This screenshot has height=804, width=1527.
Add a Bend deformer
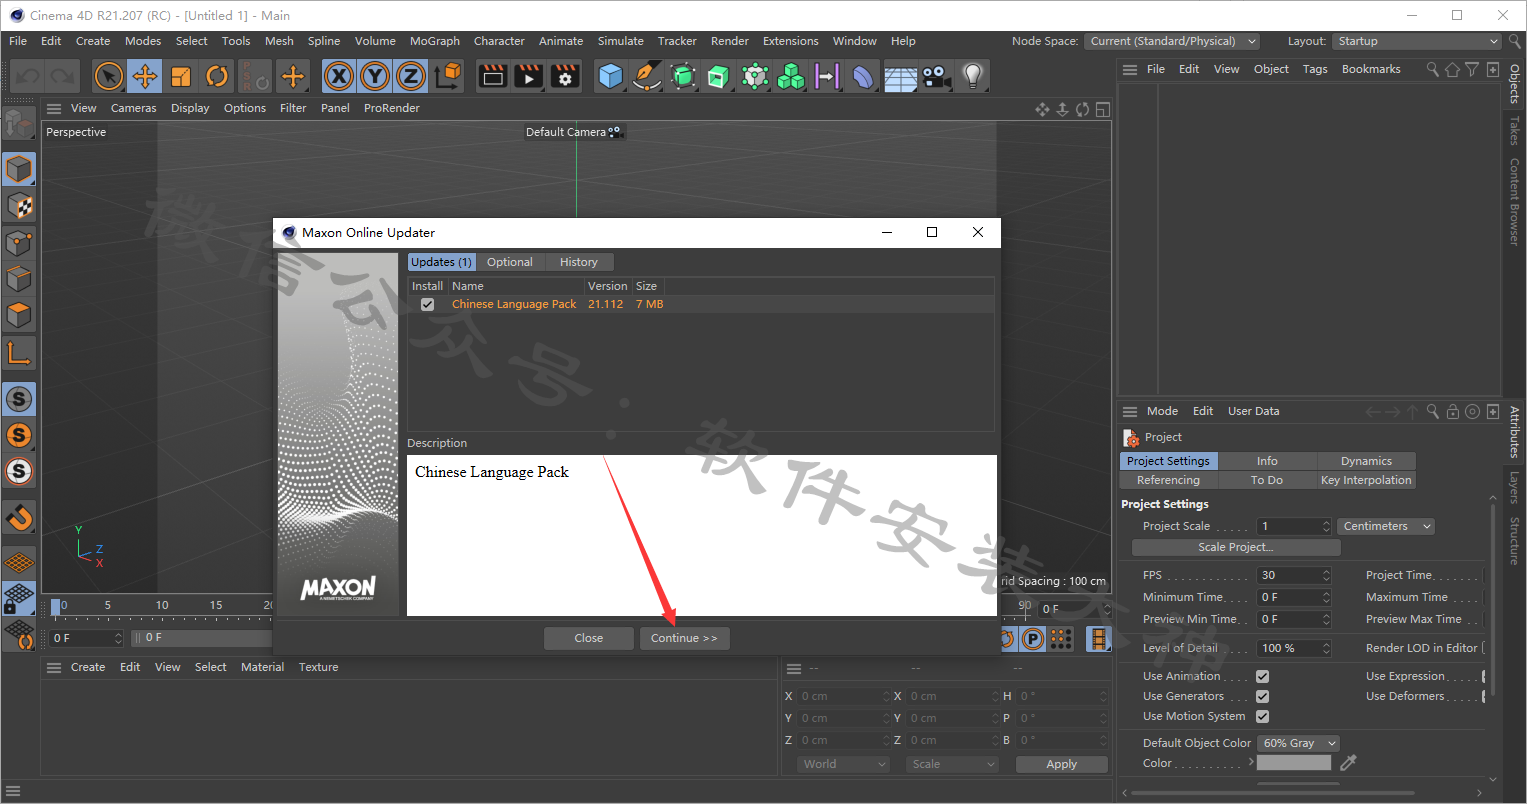coord(863,76)
